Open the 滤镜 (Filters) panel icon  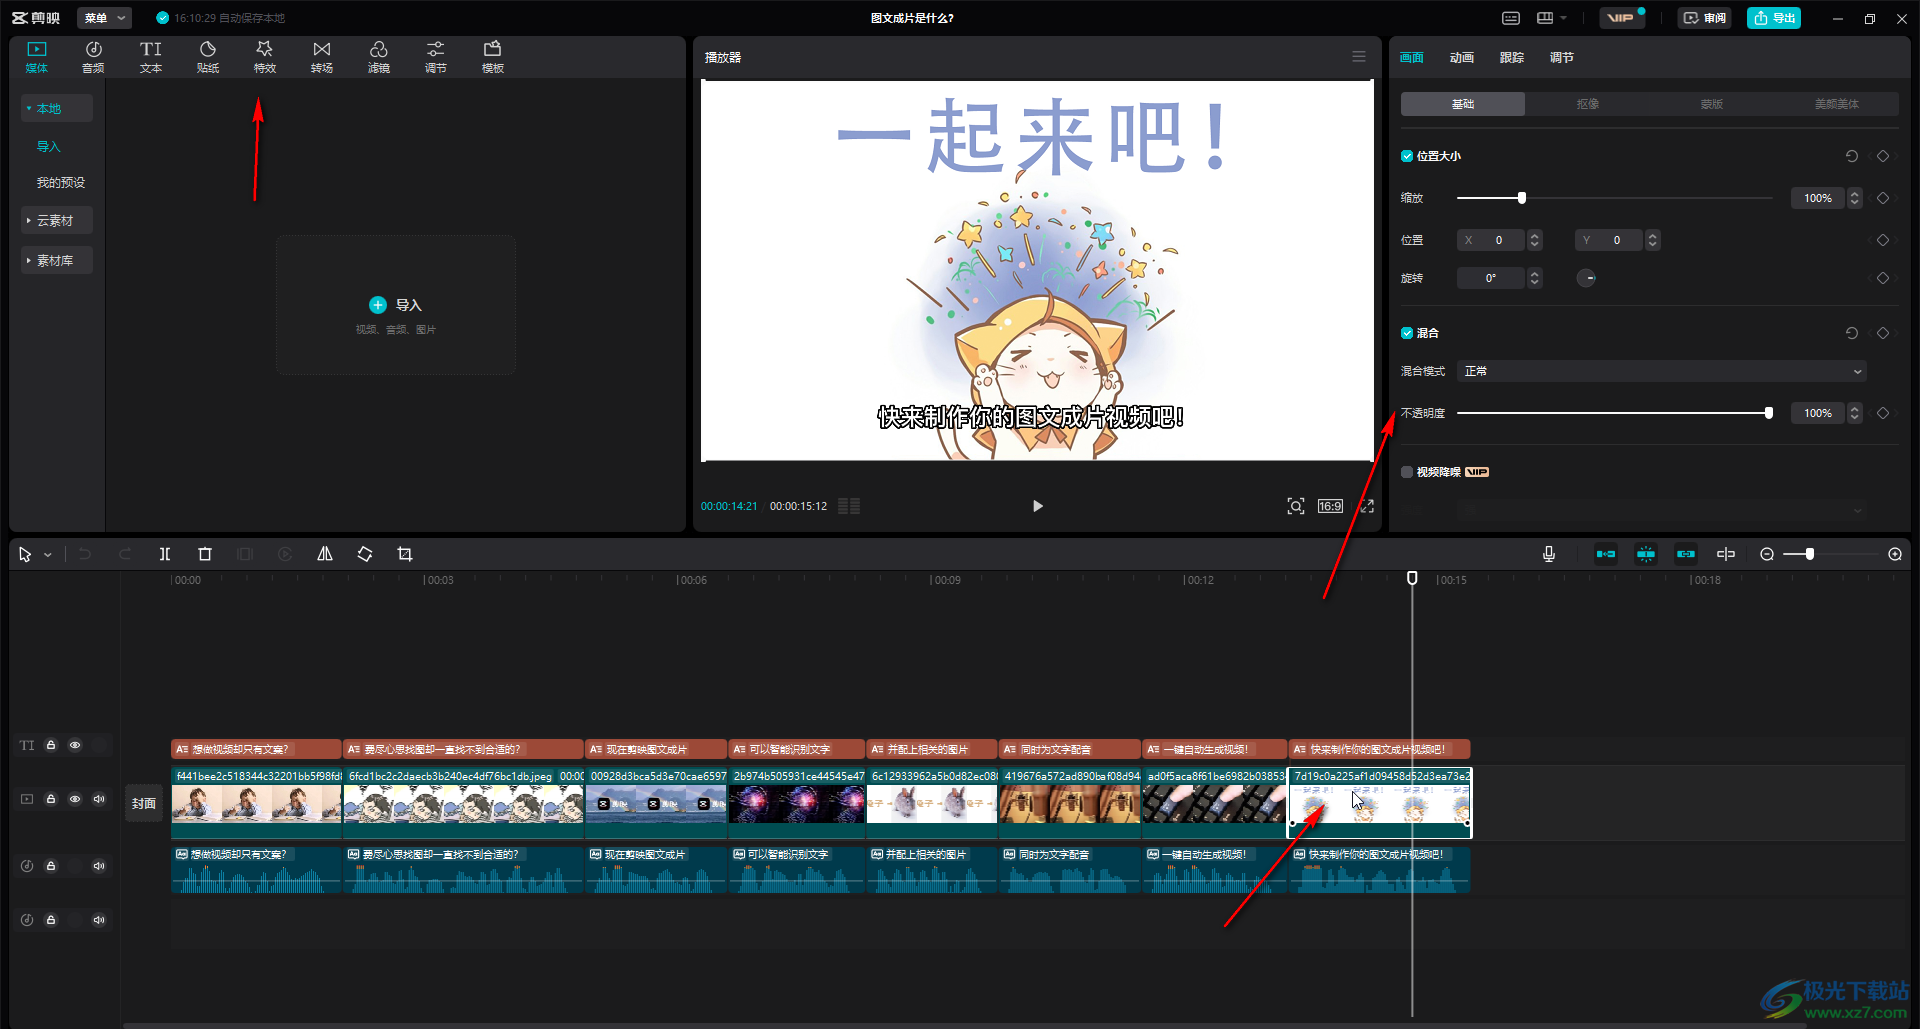(379, 57)
